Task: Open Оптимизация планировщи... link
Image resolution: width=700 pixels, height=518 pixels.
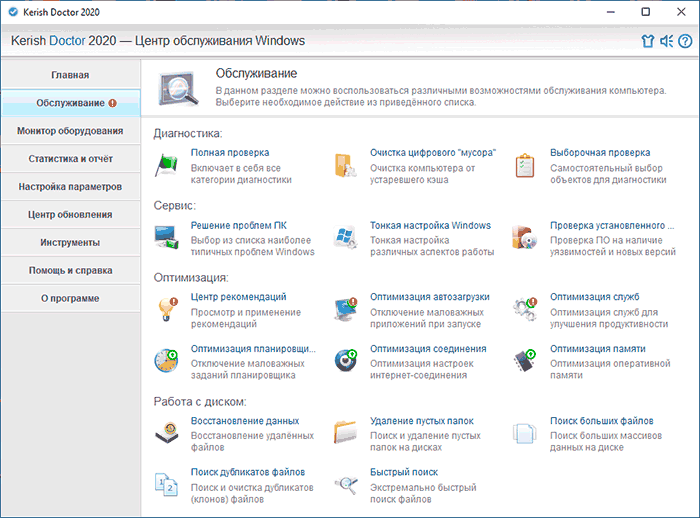Action: coord(253,349)
